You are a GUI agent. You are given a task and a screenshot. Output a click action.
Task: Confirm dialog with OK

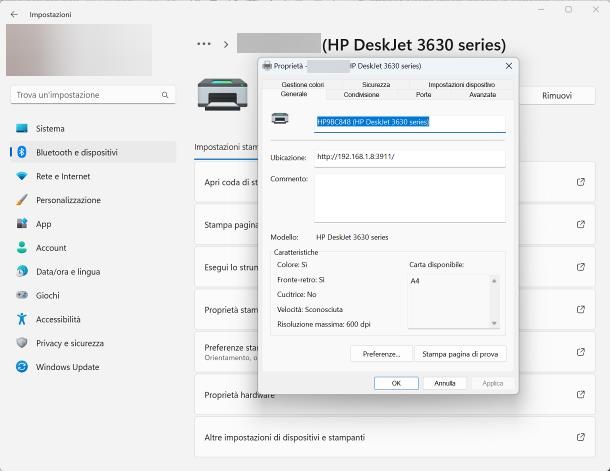click(x=396, y=383)
